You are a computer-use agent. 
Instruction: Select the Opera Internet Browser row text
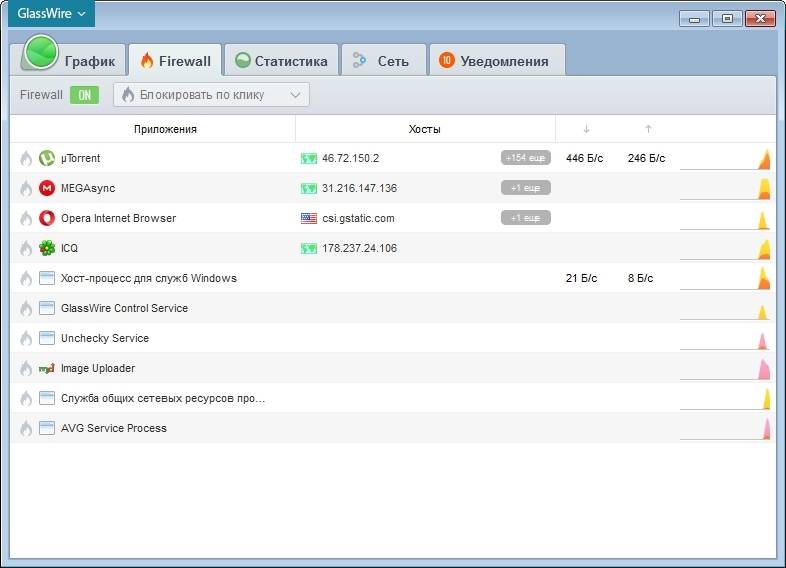(x=118, y=219)
